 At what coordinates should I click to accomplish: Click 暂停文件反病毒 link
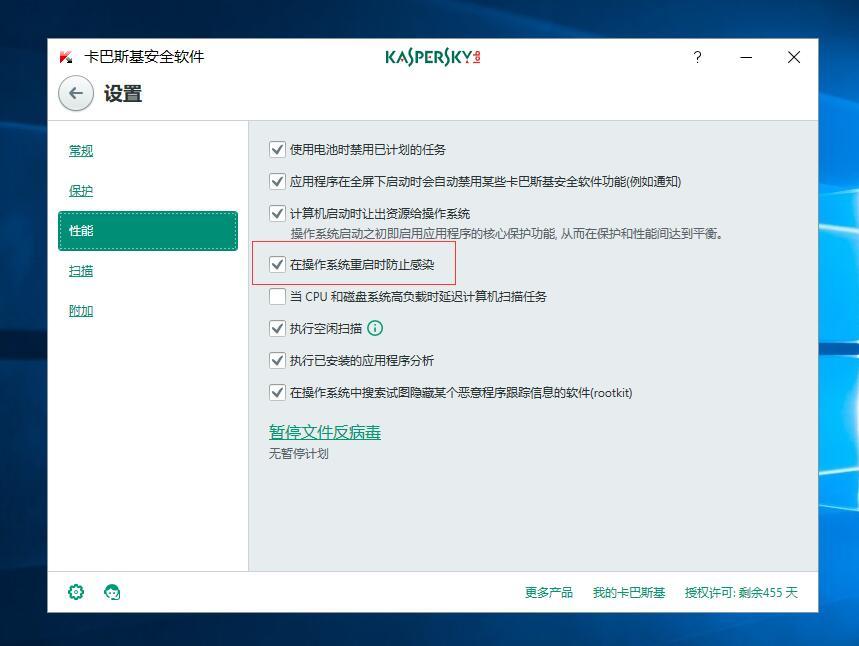[x=324, y=432]
